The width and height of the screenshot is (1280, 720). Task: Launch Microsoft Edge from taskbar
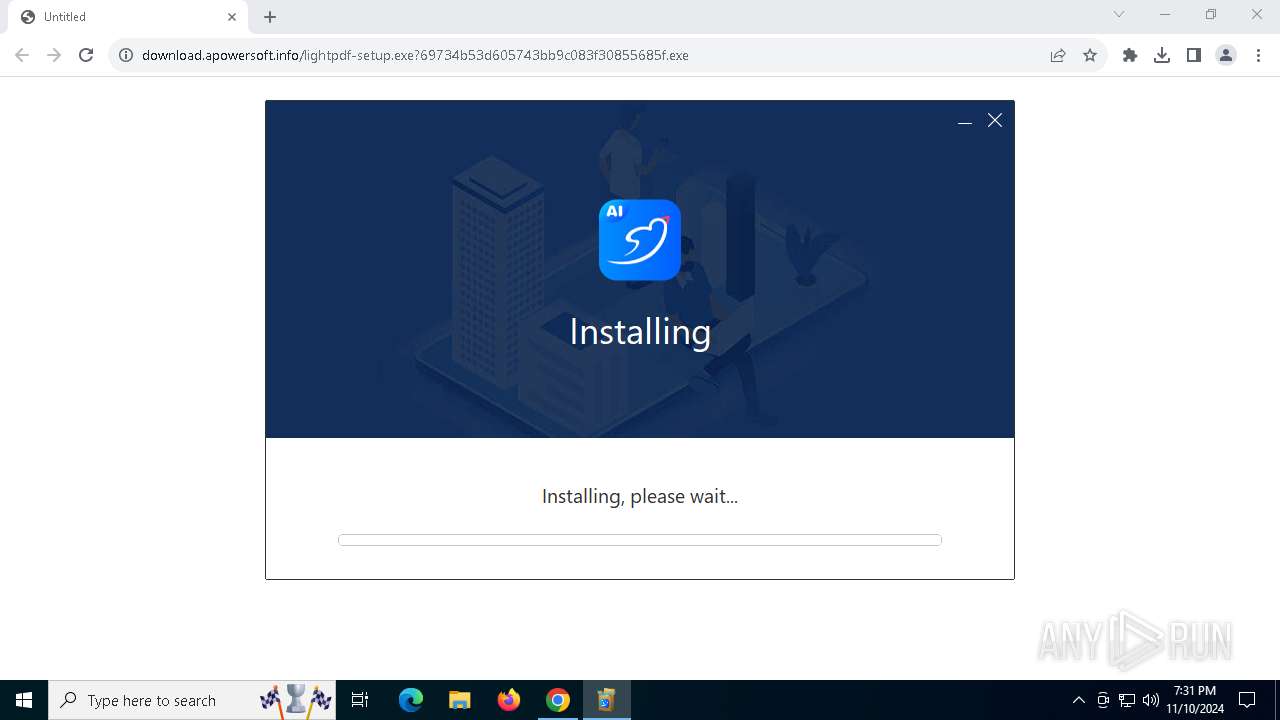[411, 700]
